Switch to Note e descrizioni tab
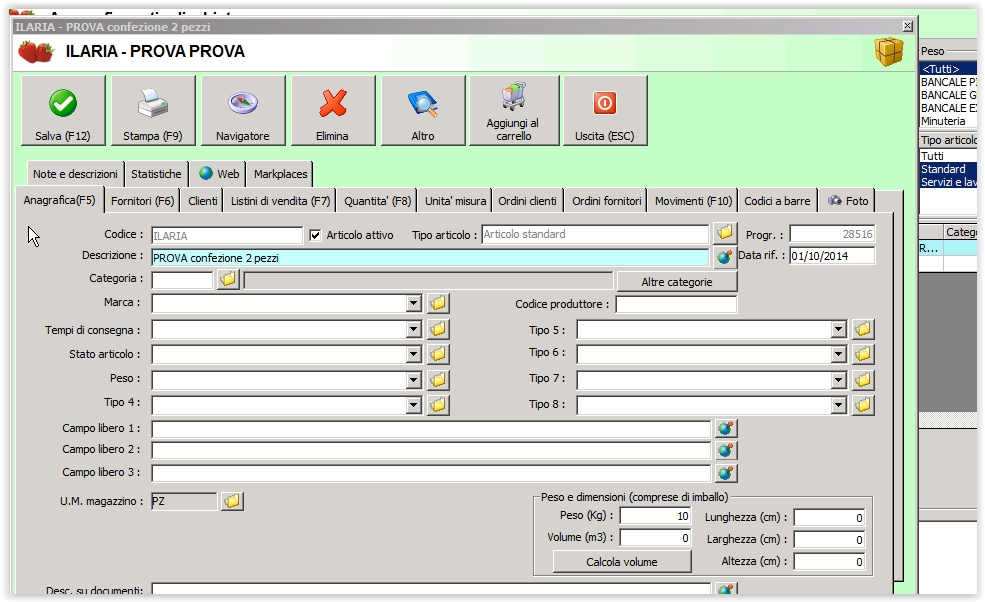985x602 pixels. [x=75, y=174]
